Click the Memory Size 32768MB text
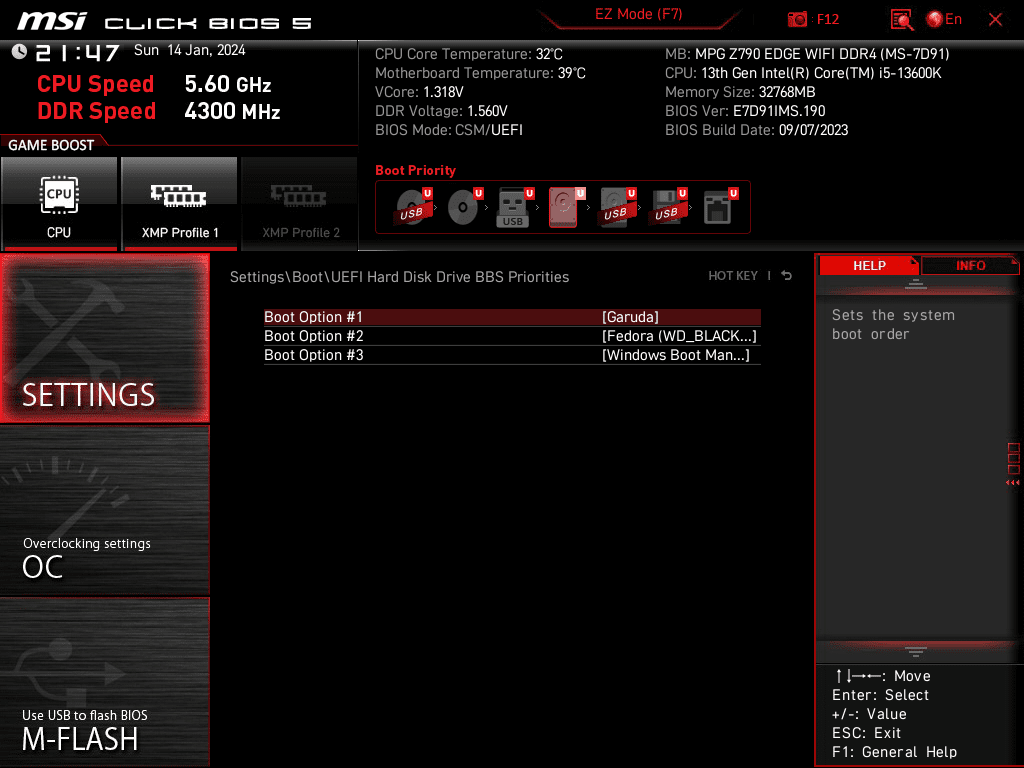The image size is (1024, 768). (740, 92)
